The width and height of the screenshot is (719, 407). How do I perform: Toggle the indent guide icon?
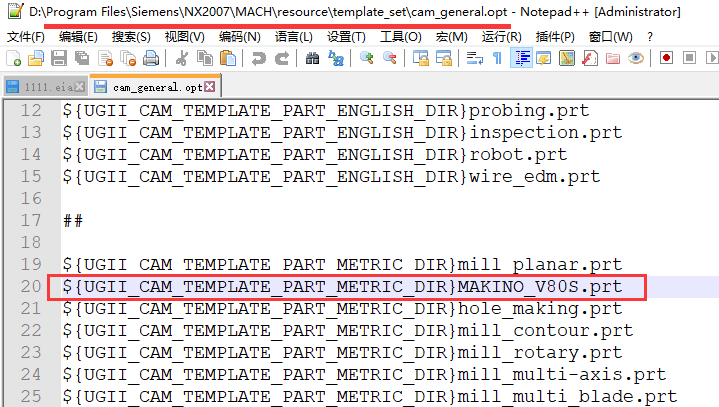point(521,58)
